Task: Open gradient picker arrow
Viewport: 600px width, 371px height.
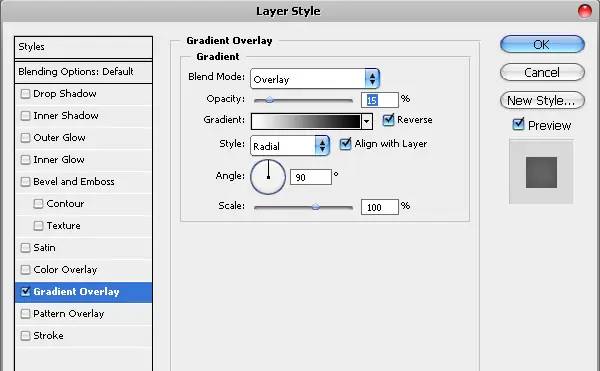Action: [367, 122]
